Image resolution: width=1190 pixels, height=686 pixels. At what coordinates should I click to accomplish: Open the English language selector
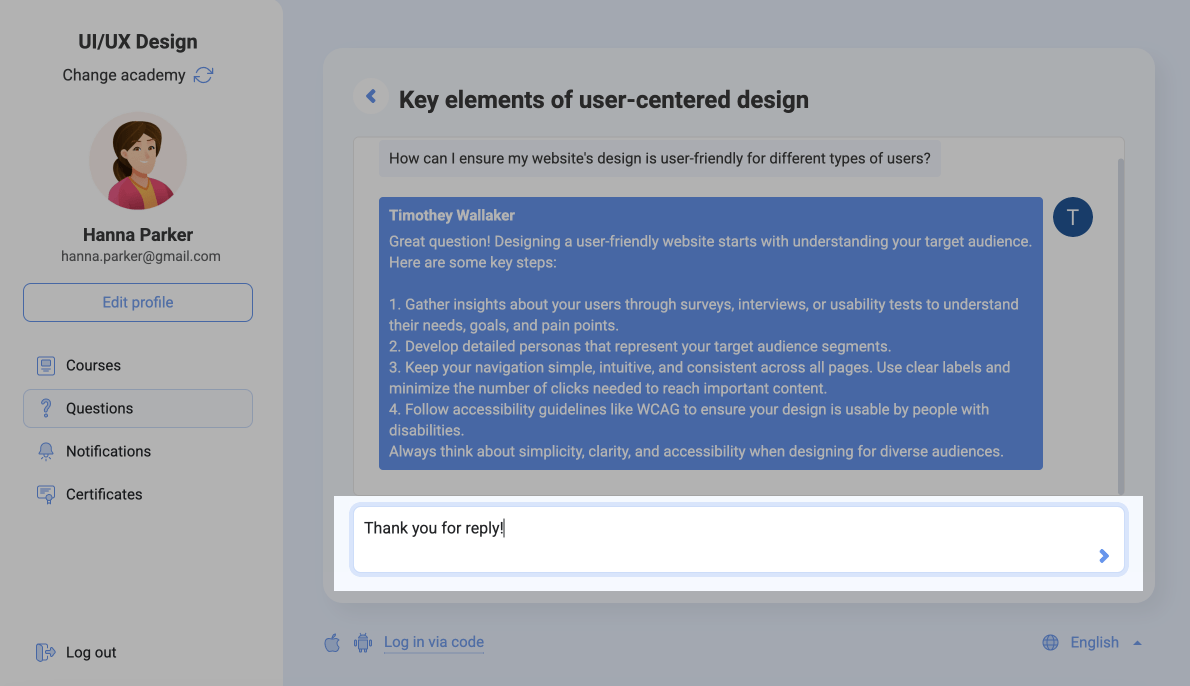pyautogui.click(x=1094, y=643)
